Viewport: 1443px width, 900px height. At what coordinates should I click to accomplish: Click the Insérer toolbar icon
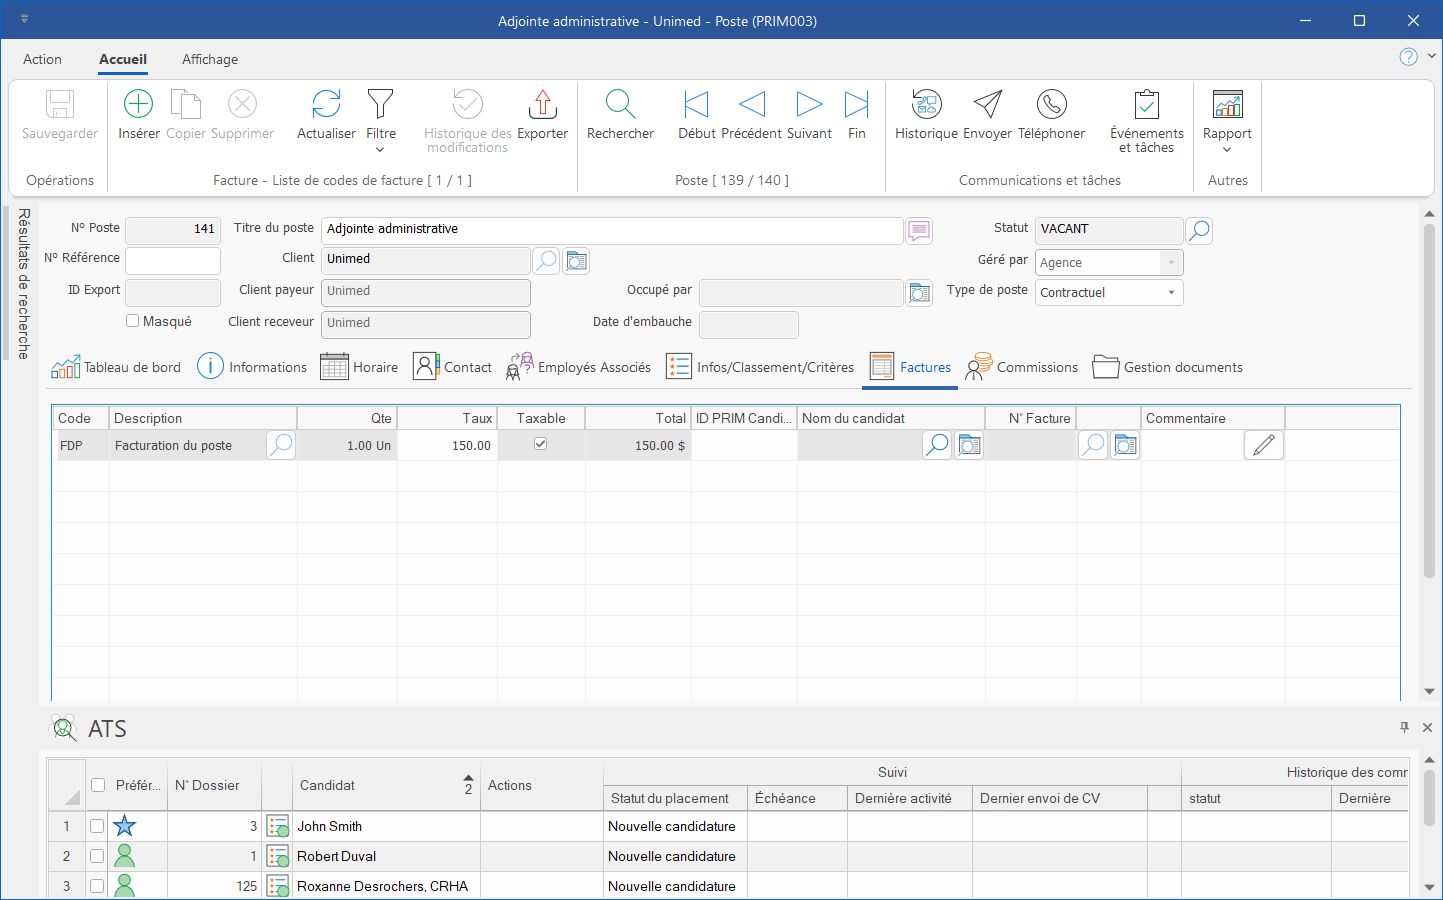[138, 105]
